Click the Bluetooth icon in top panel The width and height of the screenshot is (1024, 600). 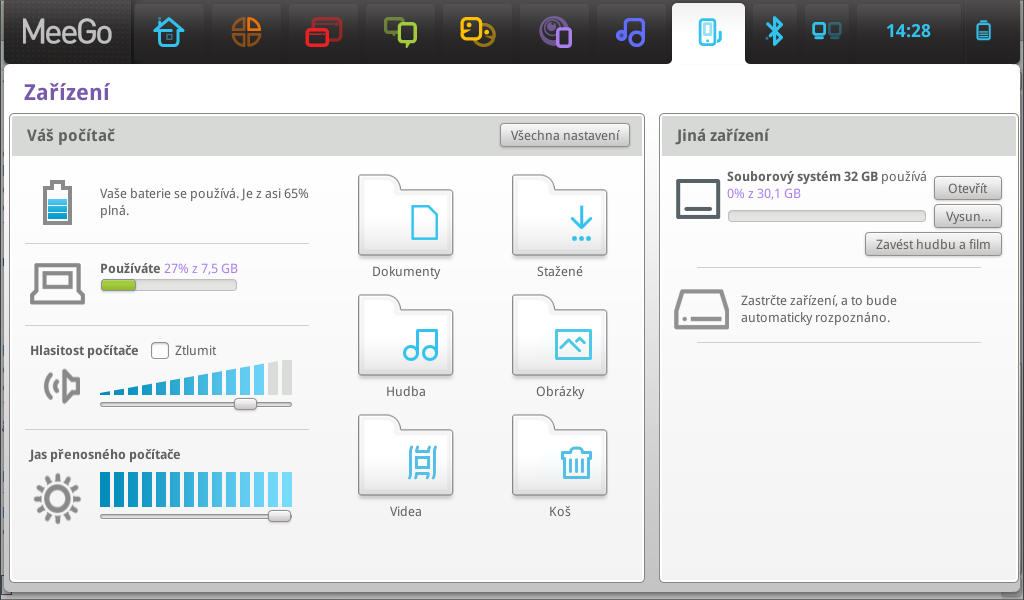click(x=773, y=31)
